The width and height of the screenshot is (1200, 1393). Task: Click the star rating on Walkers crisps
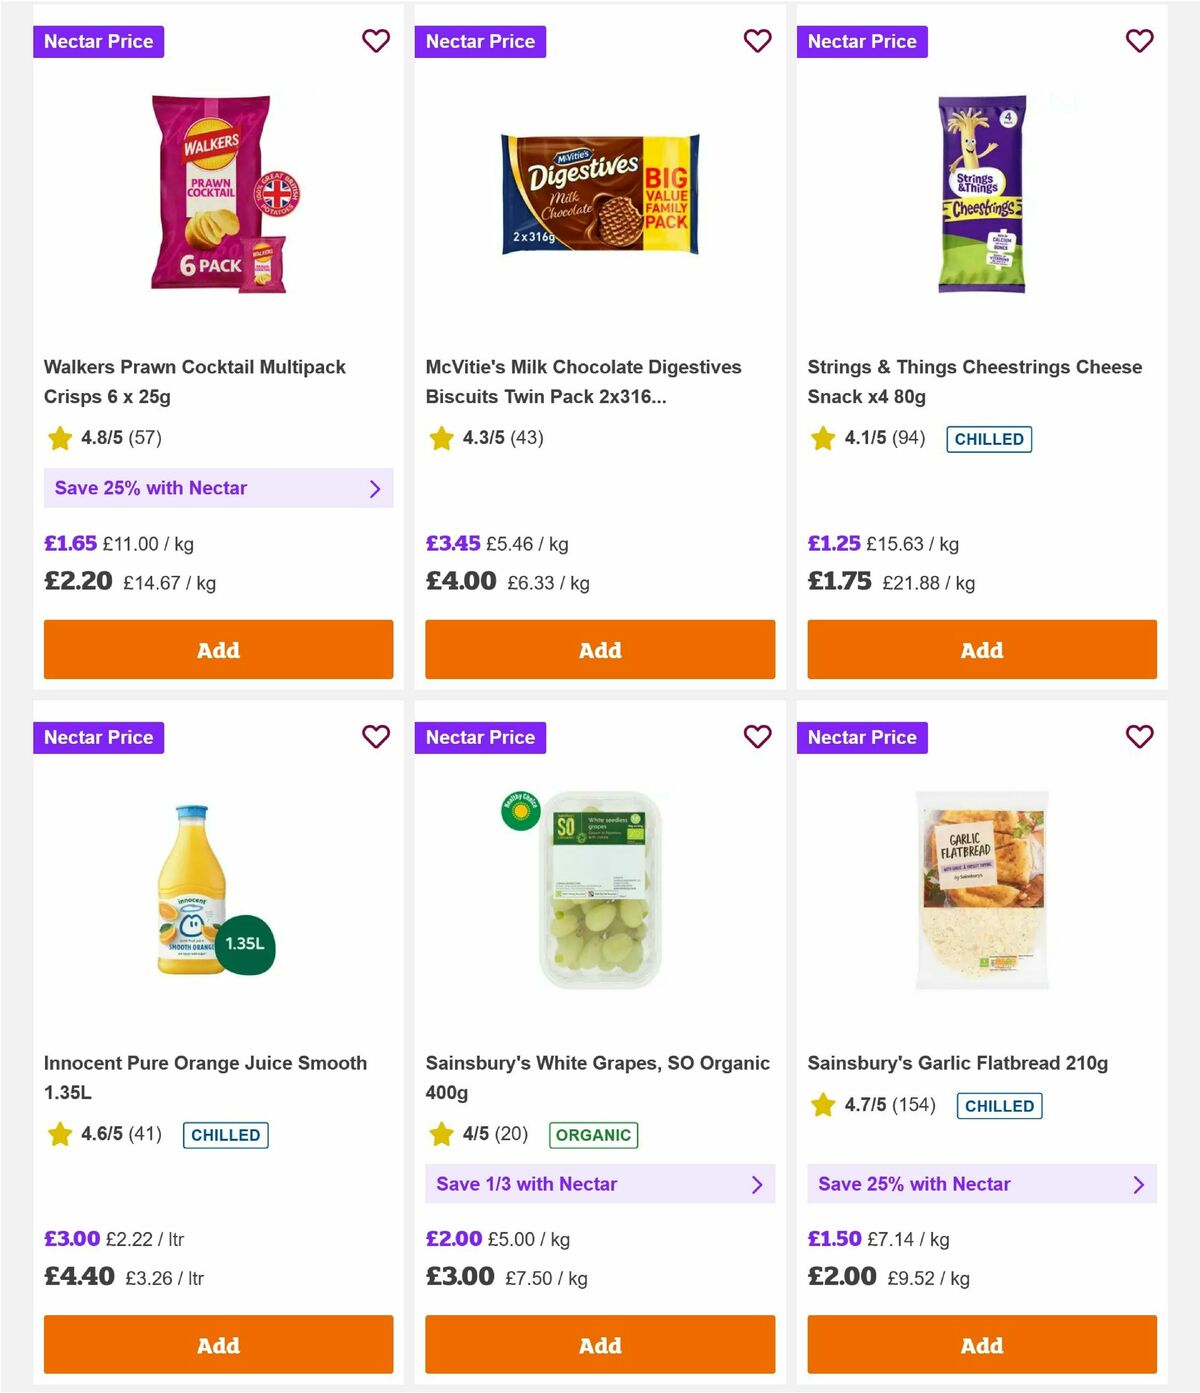[x=60, y=437]
